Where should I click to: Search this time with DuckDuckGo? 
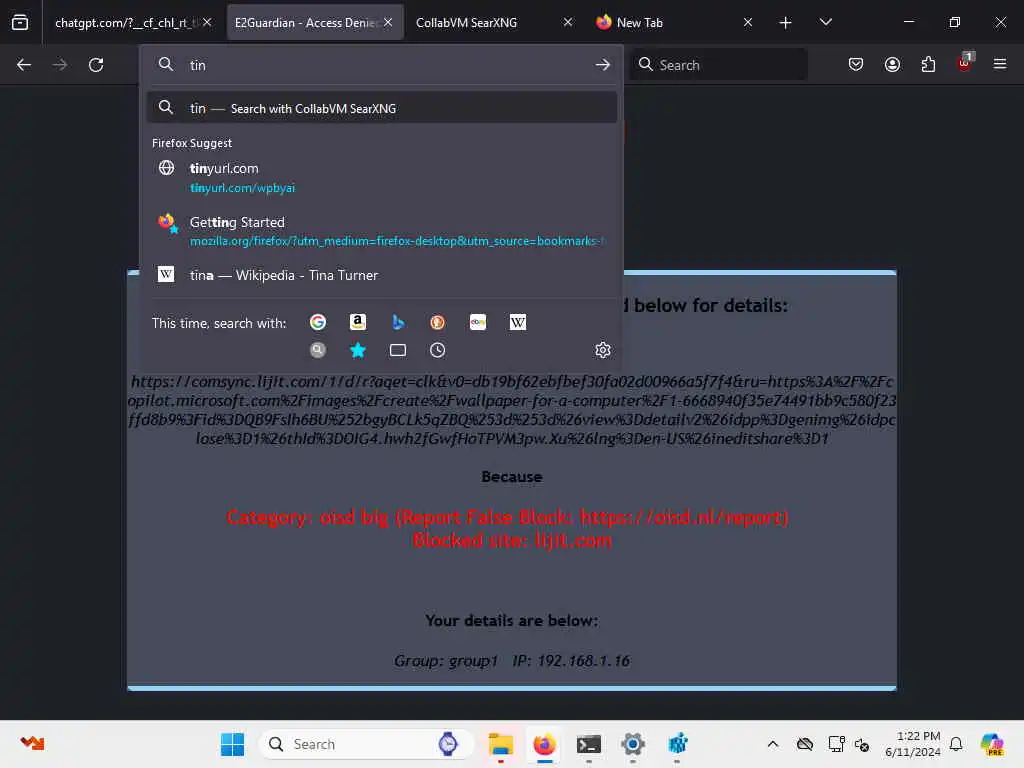[438, 322]
